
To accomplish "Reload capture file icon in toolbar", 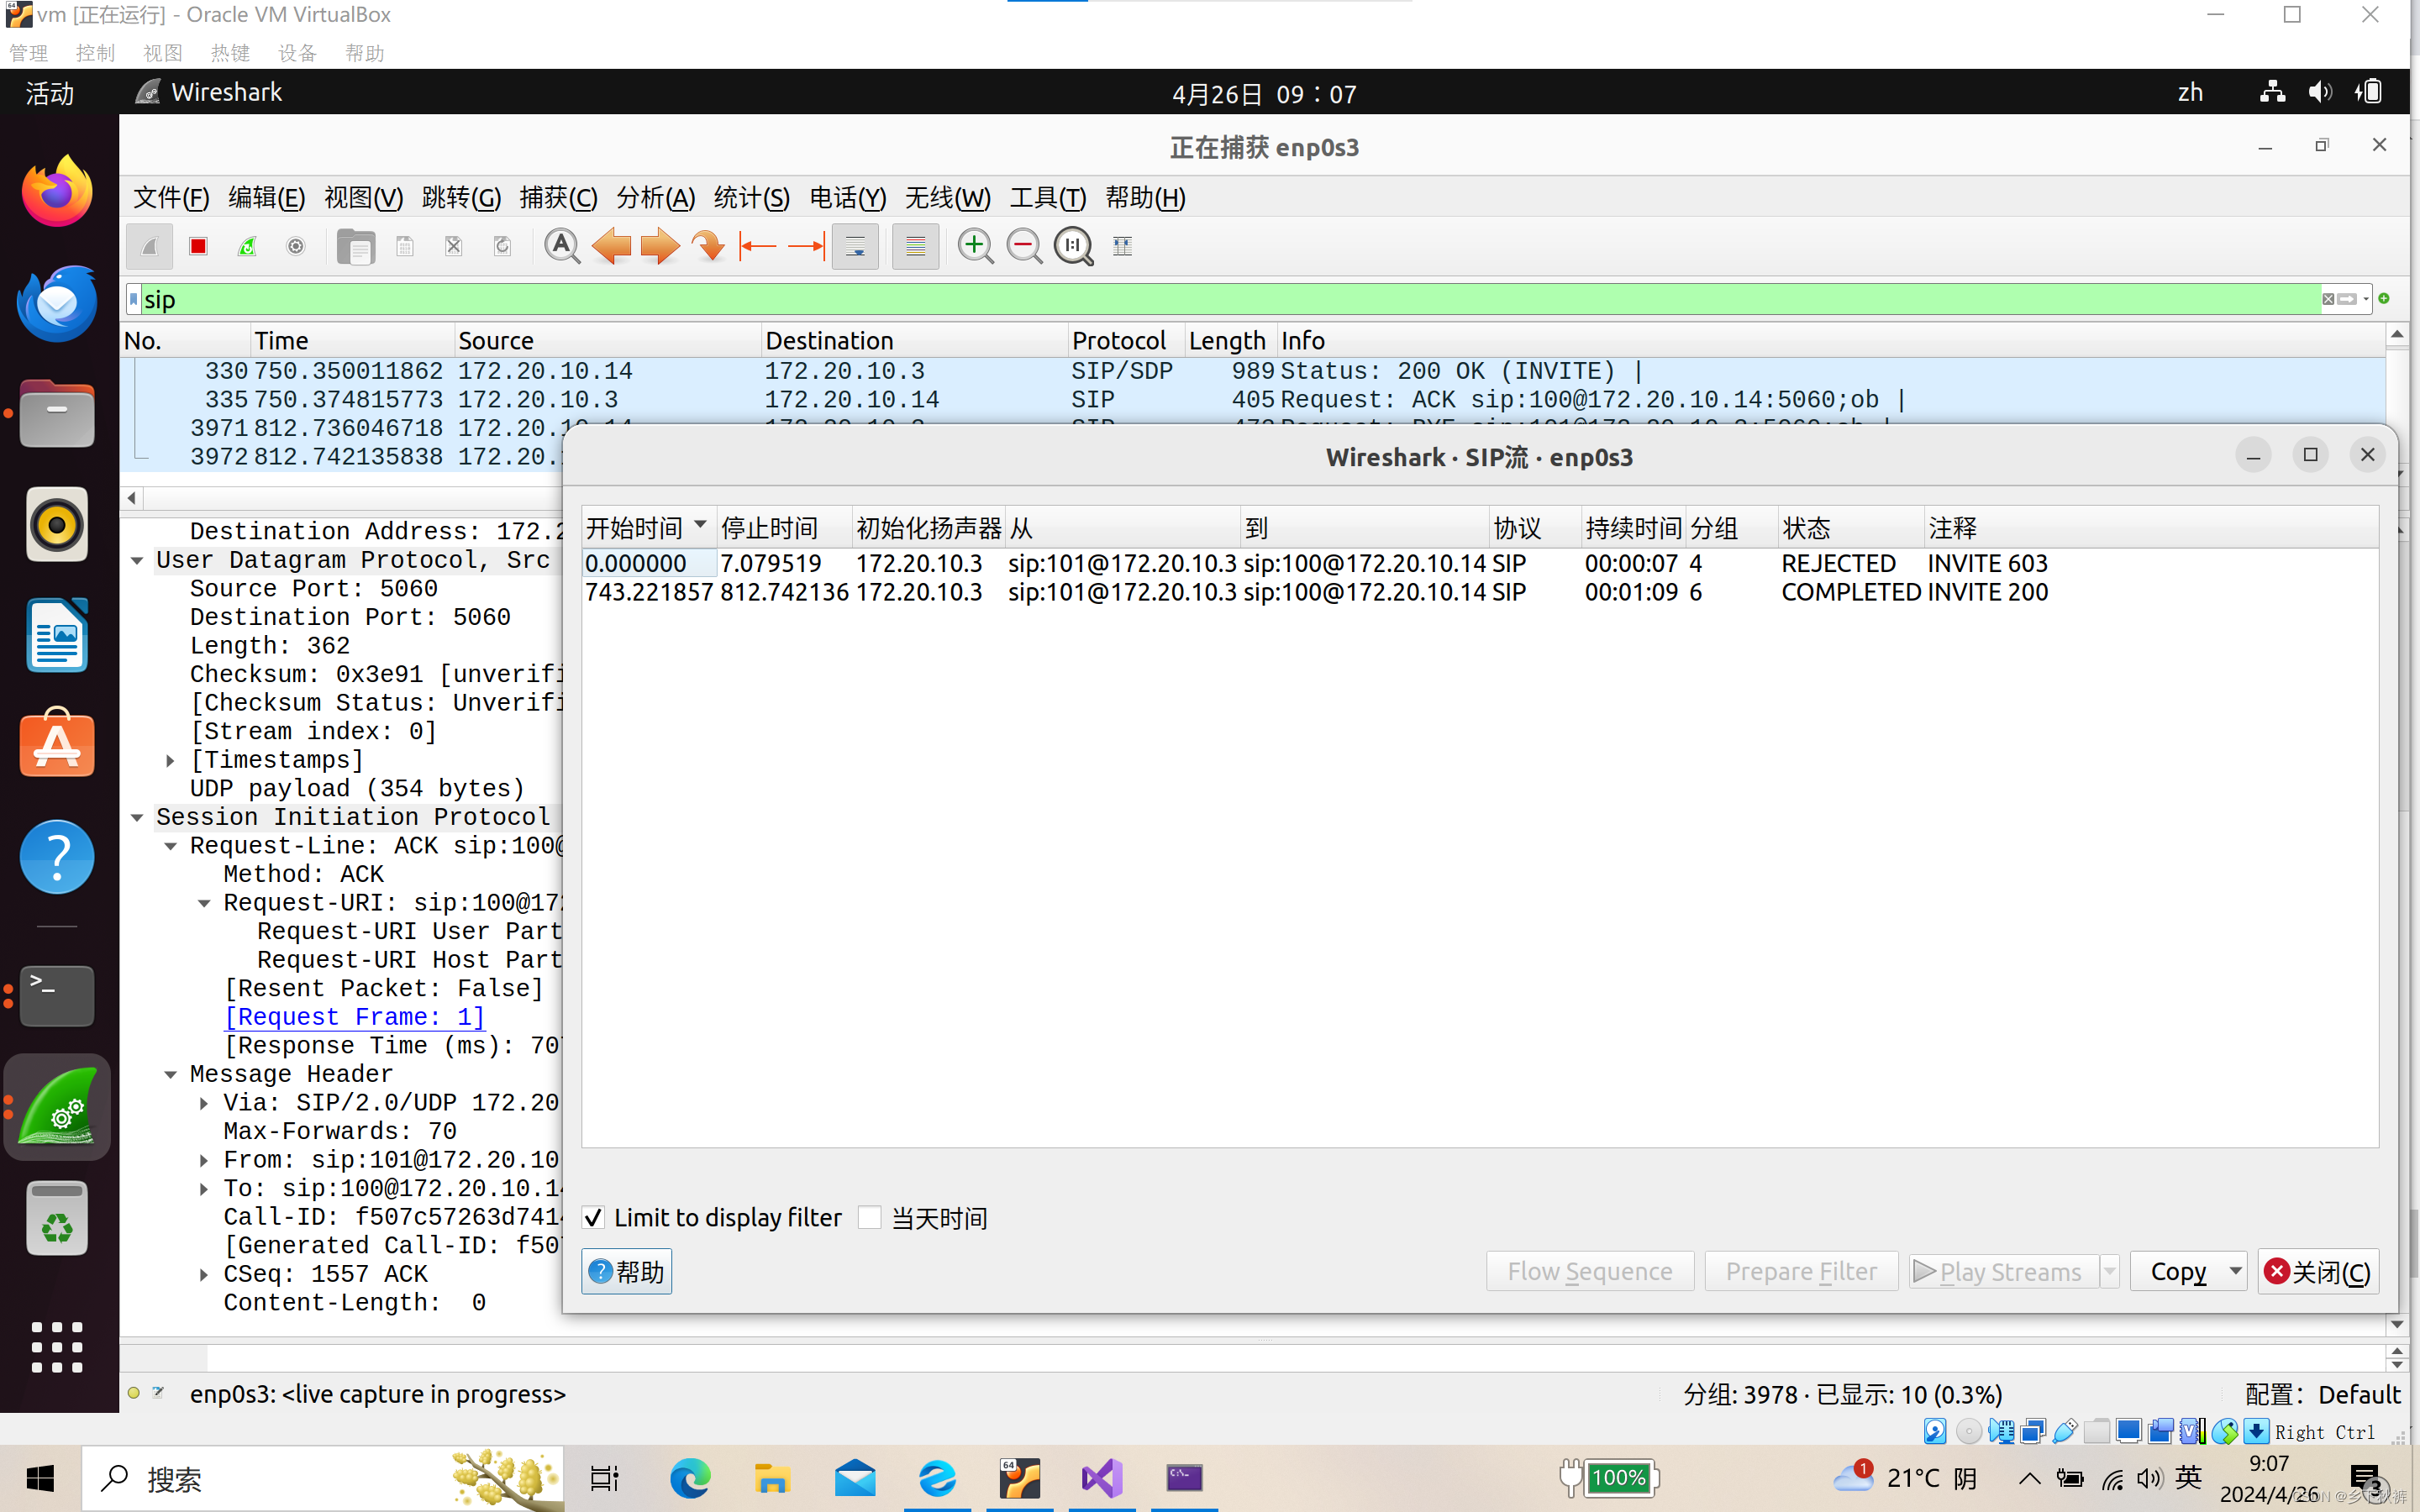I will (x=503, y=246).
